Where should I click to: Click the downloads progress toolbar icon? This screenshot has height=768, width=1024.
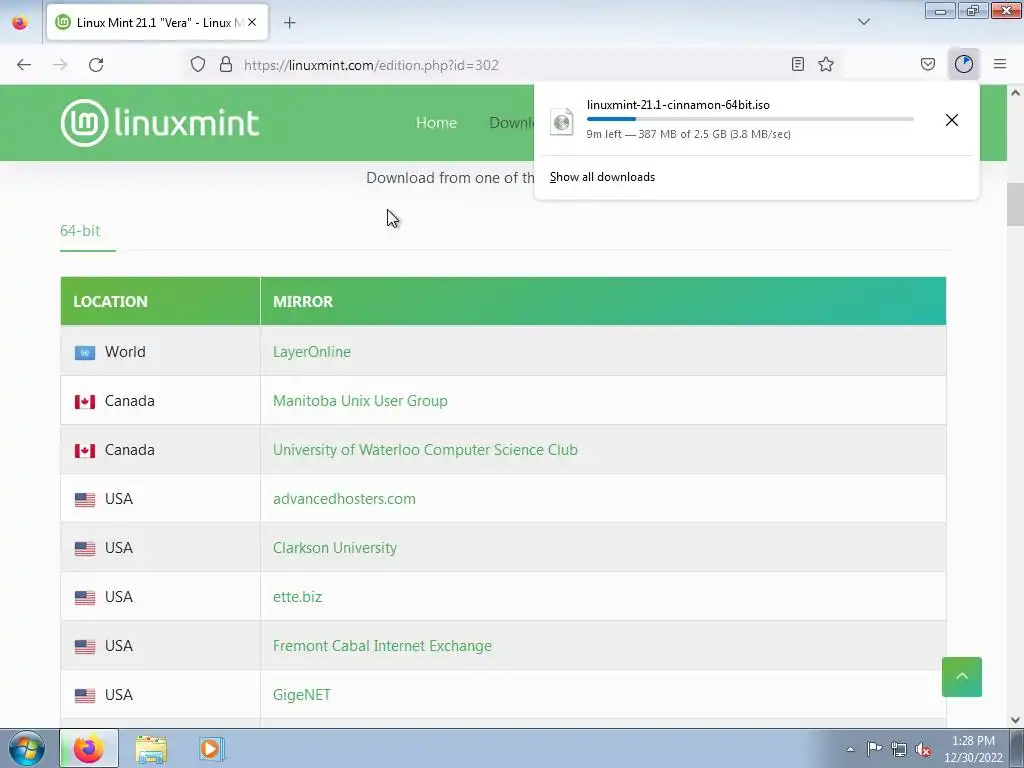[964, 64]
